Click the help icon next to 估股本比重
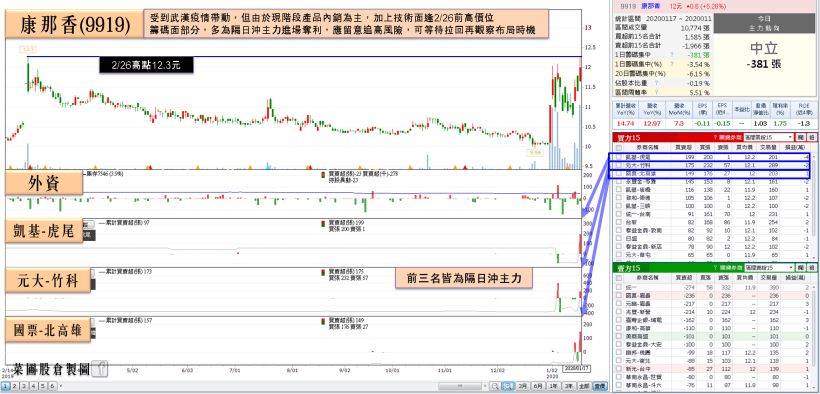 tap(656, 83)
